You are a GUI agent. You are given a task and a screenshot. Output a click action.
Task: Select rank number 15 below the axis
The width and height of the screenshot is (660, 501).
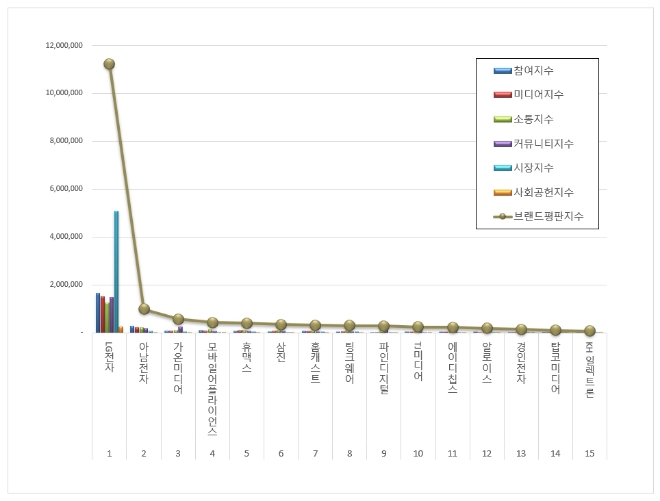click(x=590, y=453)
